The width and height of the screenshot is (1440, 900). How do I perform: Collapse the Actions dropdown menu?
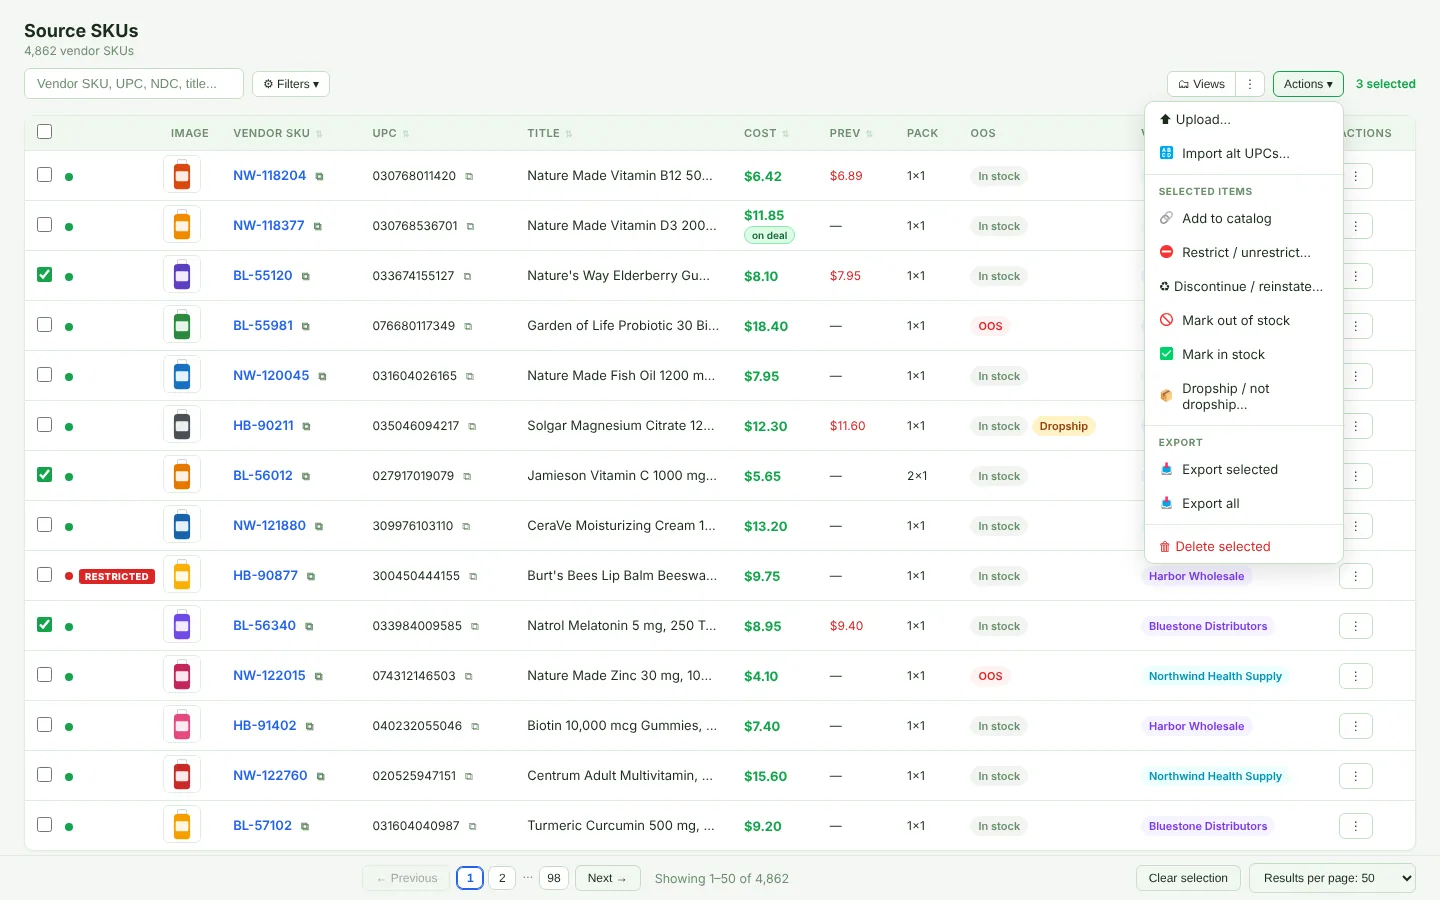(x=1308, y=84)
